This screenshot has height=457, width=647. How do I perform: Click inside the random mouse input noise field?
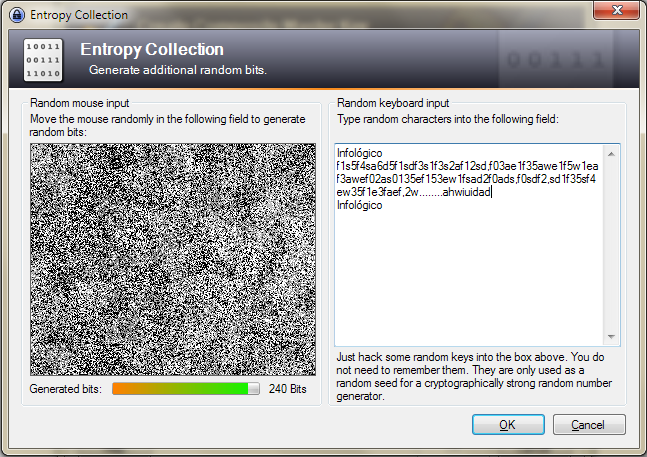173,259
